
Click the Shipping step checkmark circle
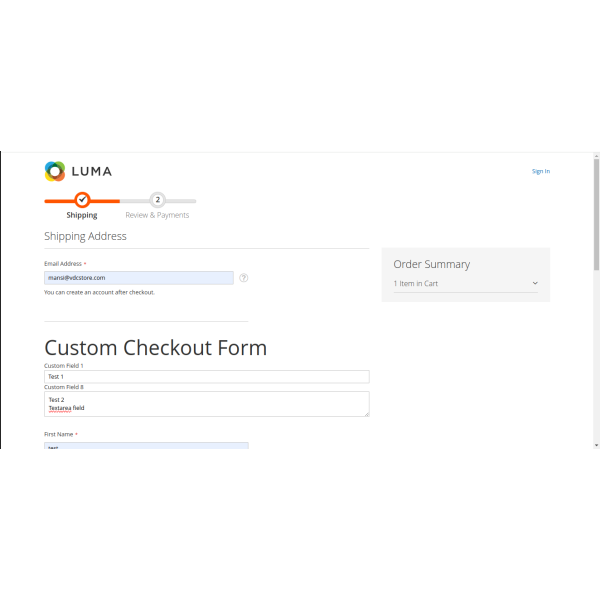(x=82, y=200)
